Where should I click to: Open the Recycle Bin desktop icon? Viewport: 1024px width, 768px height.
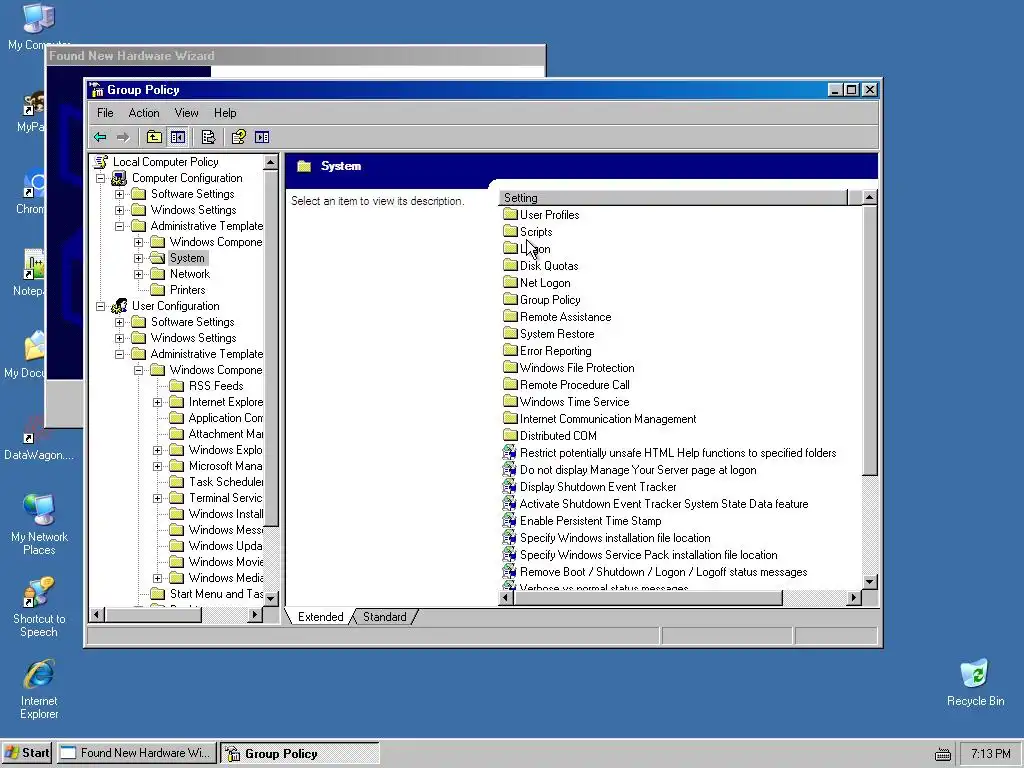[975, 683]
